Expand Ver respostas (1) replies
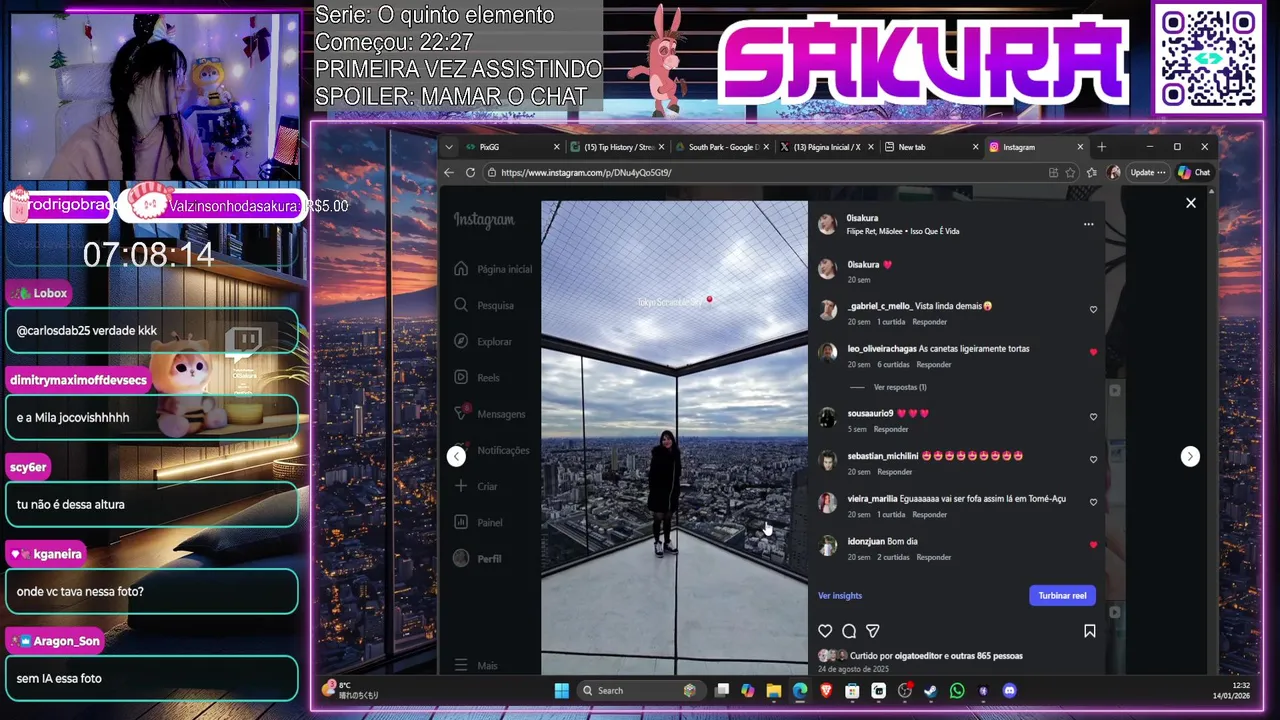The image size is (1280, 720). pos(900,387)
